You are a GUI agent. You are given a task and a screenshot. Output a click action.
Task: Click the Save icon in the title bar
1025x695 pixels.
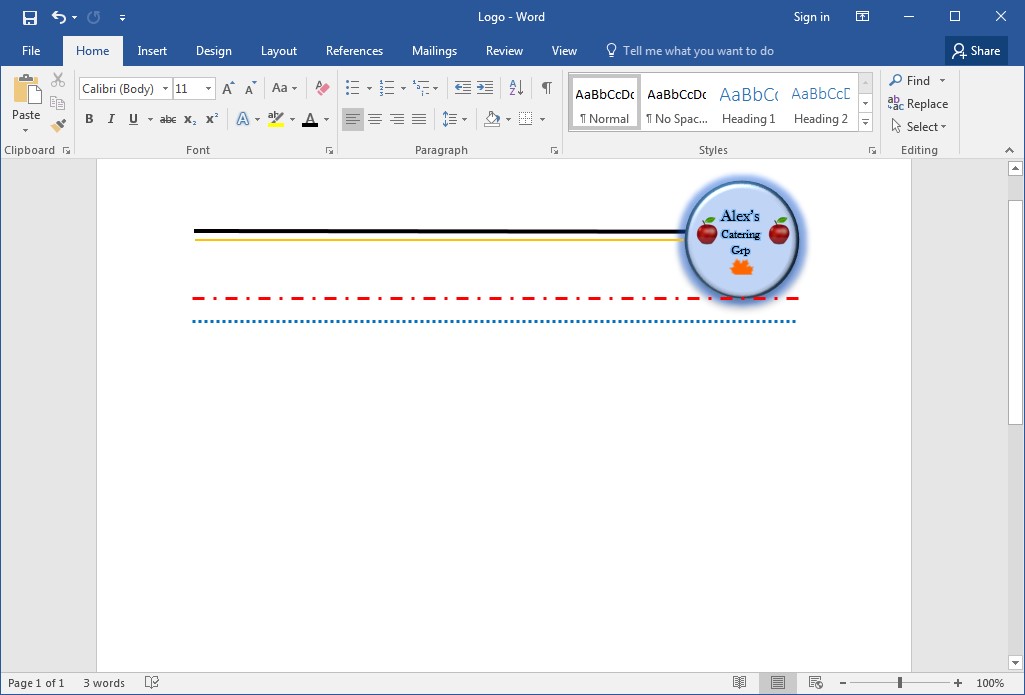pos(30,17)
